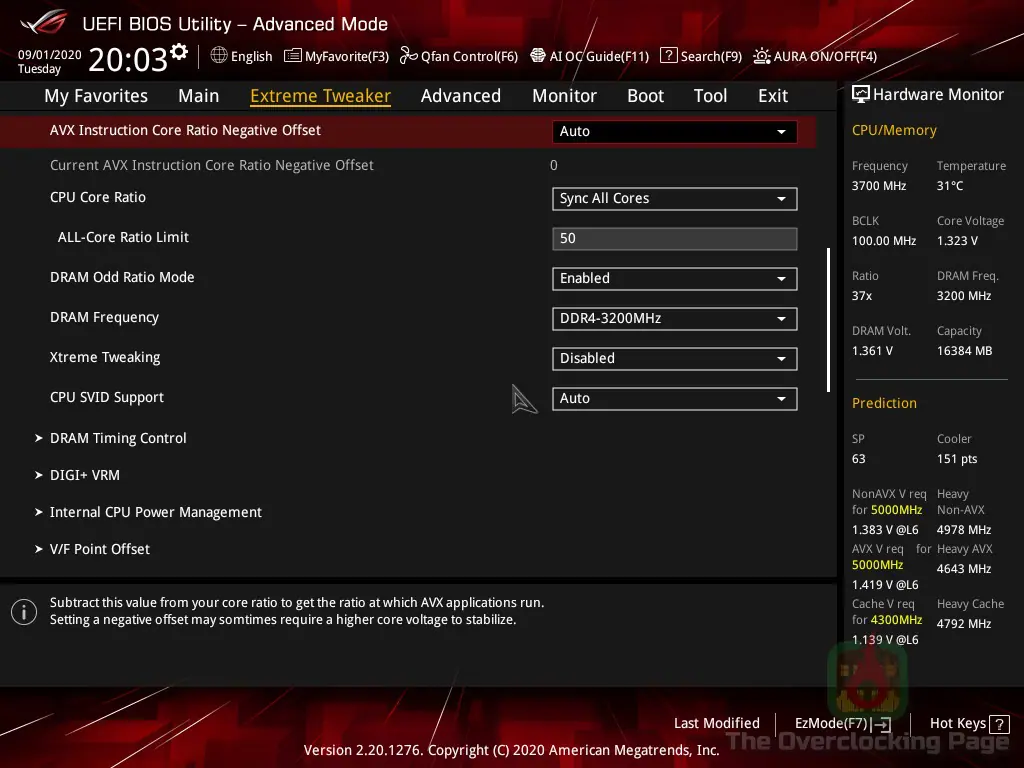
Task: Click the ALL-Core Ratio Limit field
Action: (673, 238)
